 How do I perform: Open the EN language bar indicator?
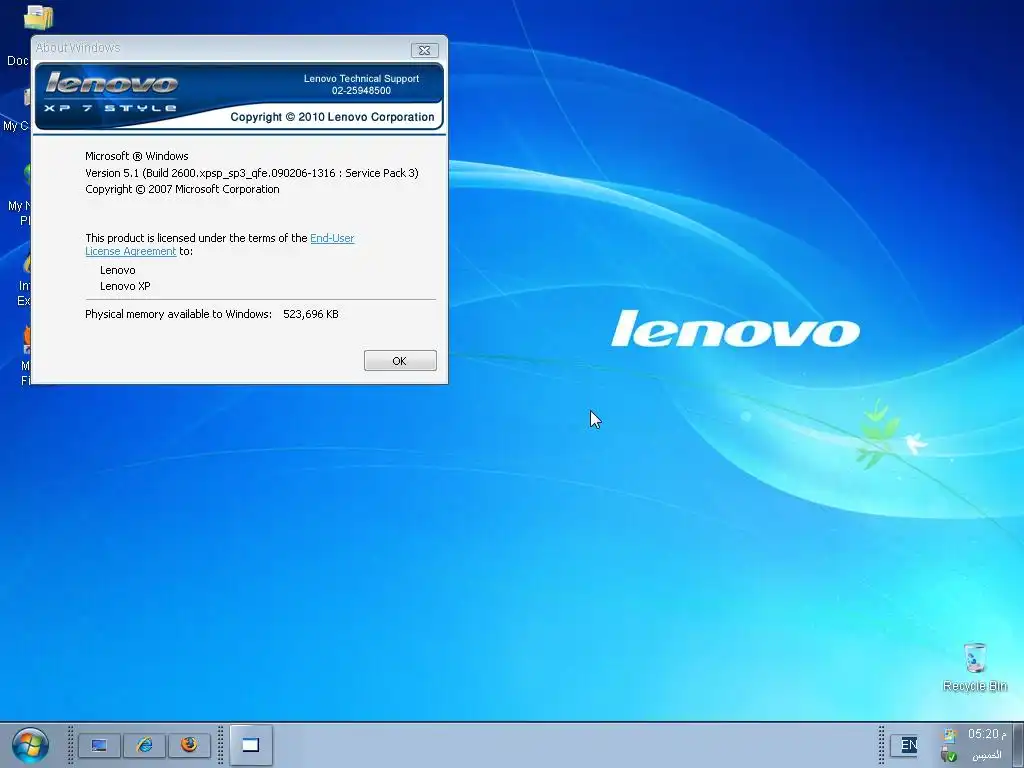(x=908, y=745)
